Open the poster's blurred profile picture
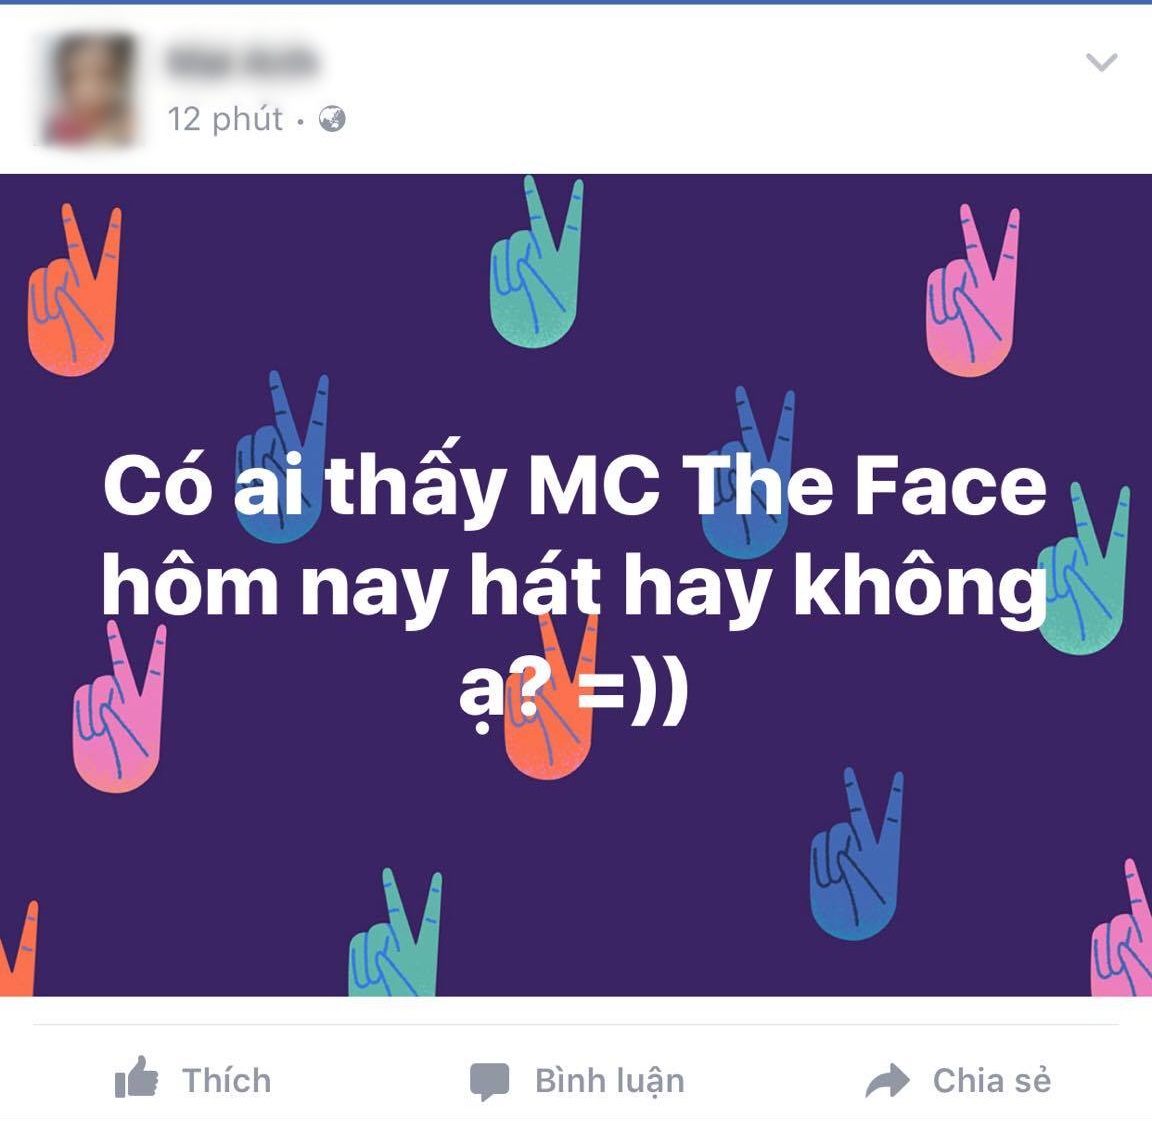Viewport: 1152px width, 1121px height. tap(90, 89)
